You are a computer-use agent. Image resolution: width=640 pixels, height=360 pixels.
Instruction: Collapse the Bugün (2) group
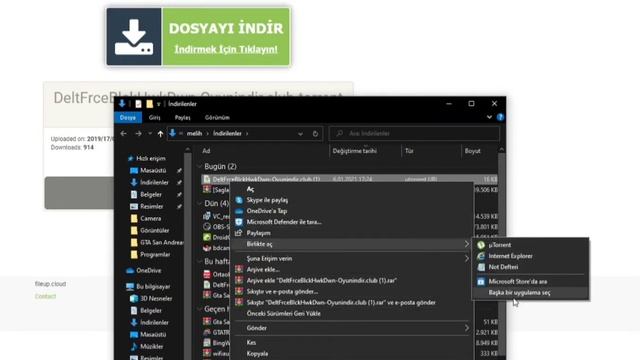200,167
